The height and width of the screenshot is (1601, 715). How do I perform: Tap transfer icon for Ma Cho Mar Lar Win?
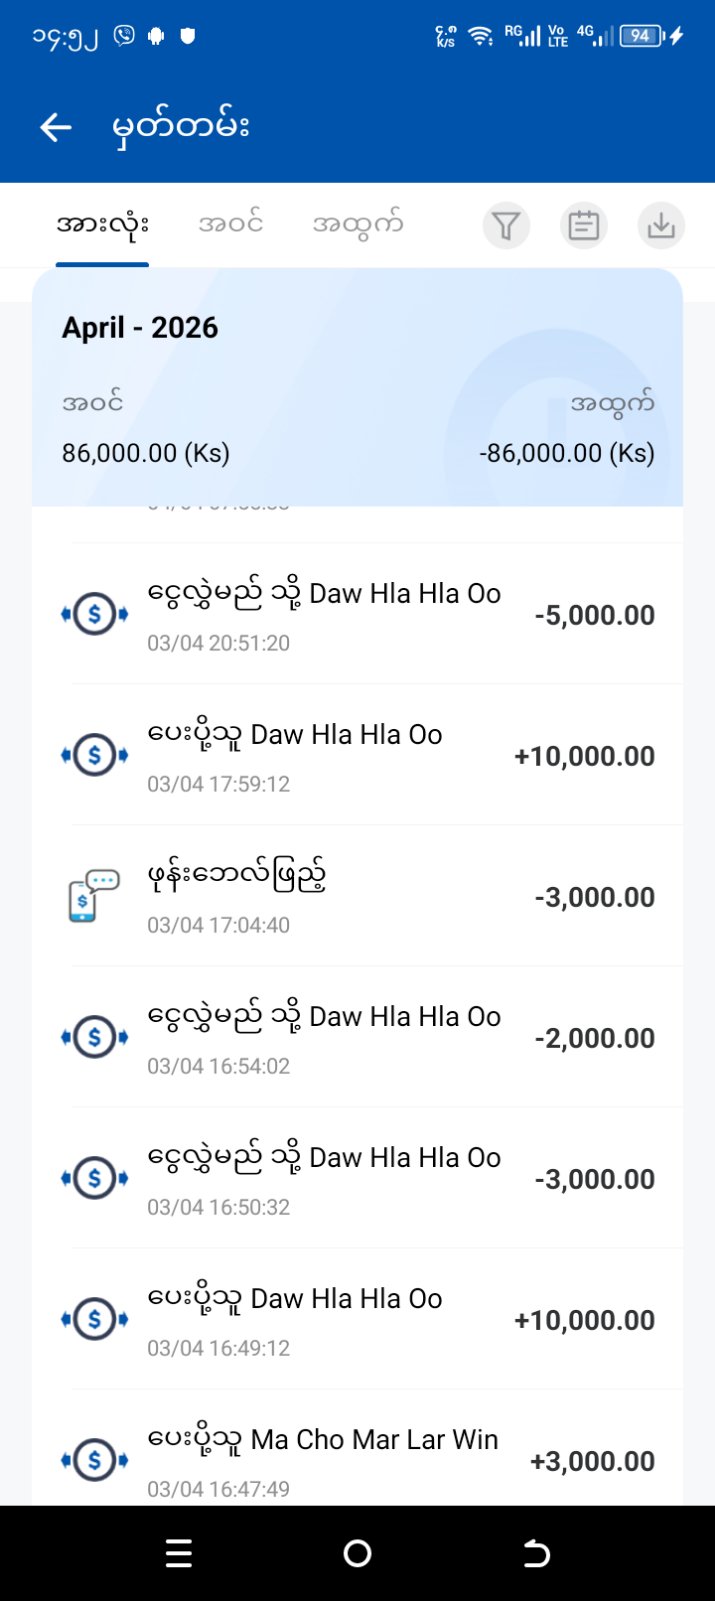(x=94, y=1460)
